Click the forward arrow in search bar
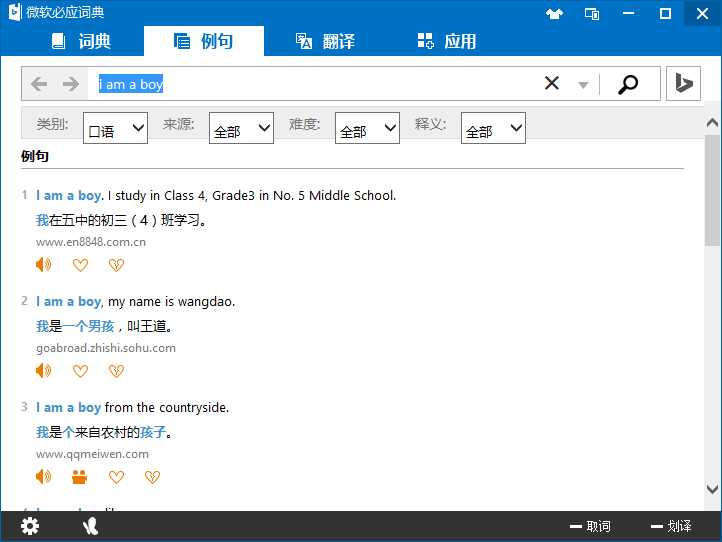 [70, 84]
